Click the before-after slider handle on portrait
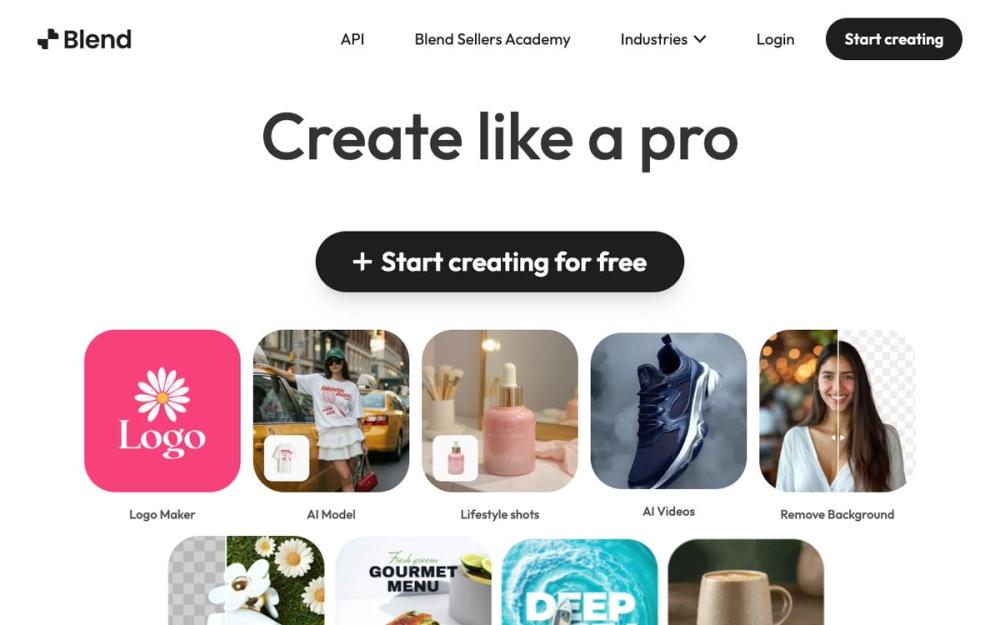 838,438
